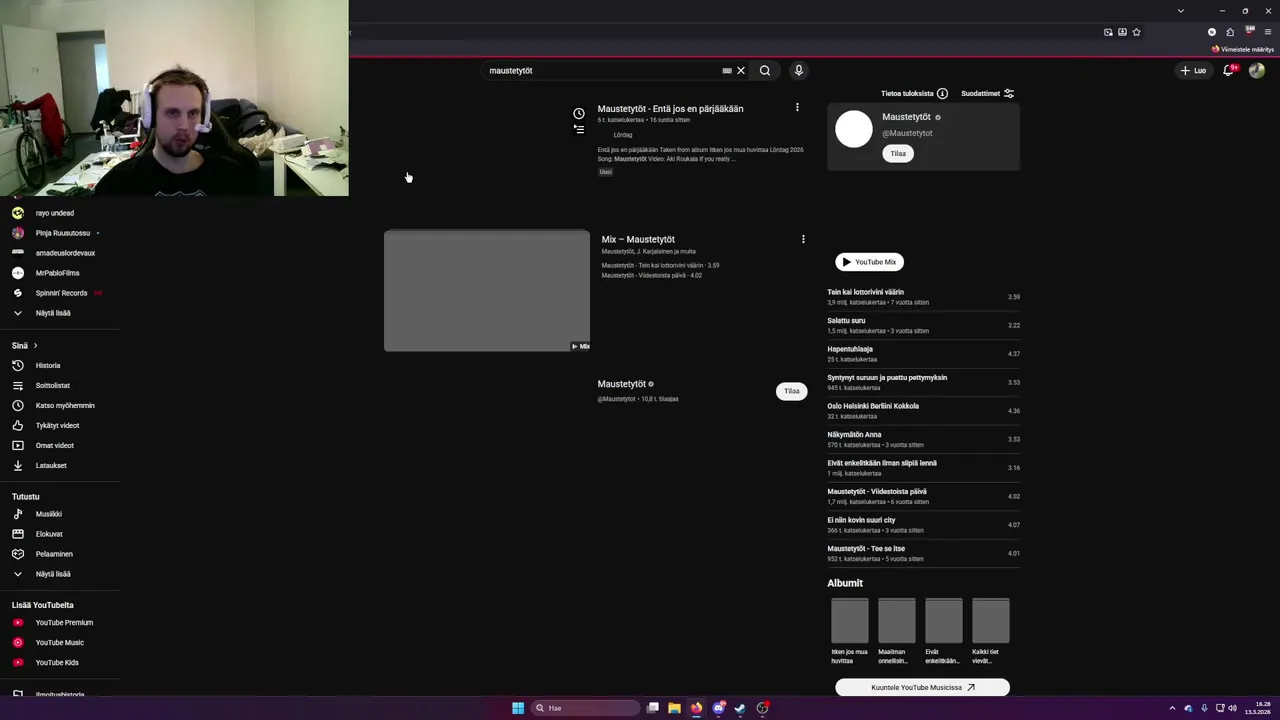Click the Luo create button
This screenshot has width=1280, height=720.
pos(1193,70)
